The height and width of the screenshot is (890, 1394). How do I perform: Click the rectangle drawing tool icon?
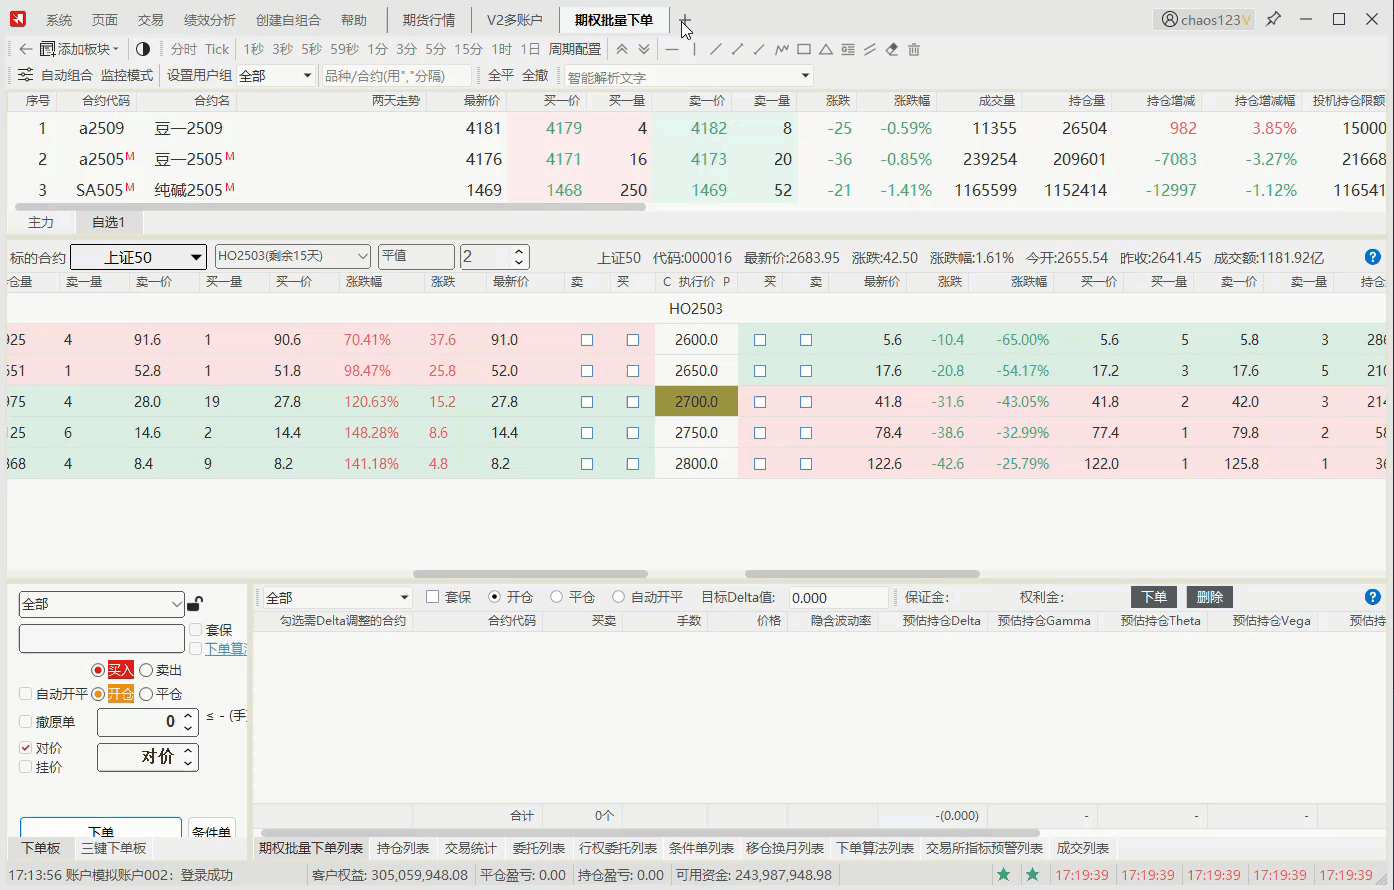[804, 49]
